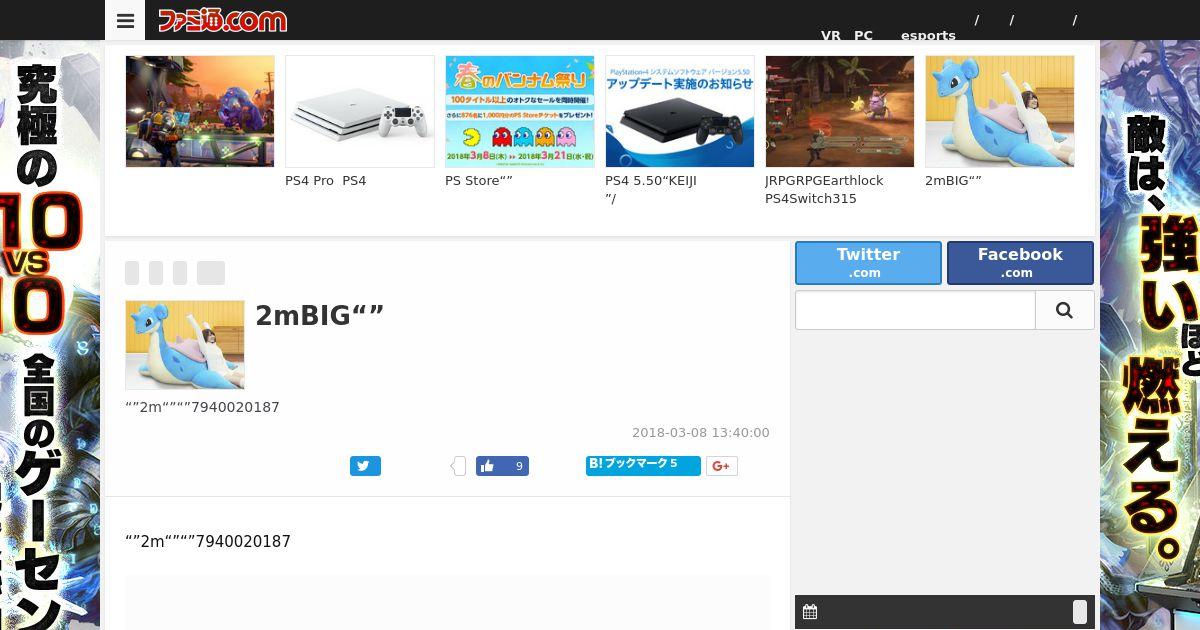This screenshot has height=630, width=1200.
Task: Click the PS4 Pro PS4 article link
Action: [326, 181]
